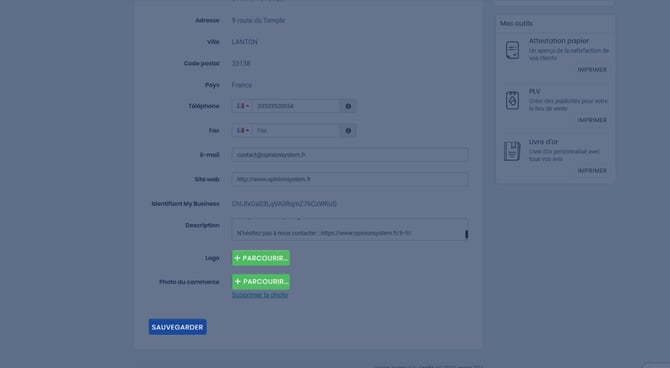
Task: Click the Téléphone info icon
Action: [348, 106]
